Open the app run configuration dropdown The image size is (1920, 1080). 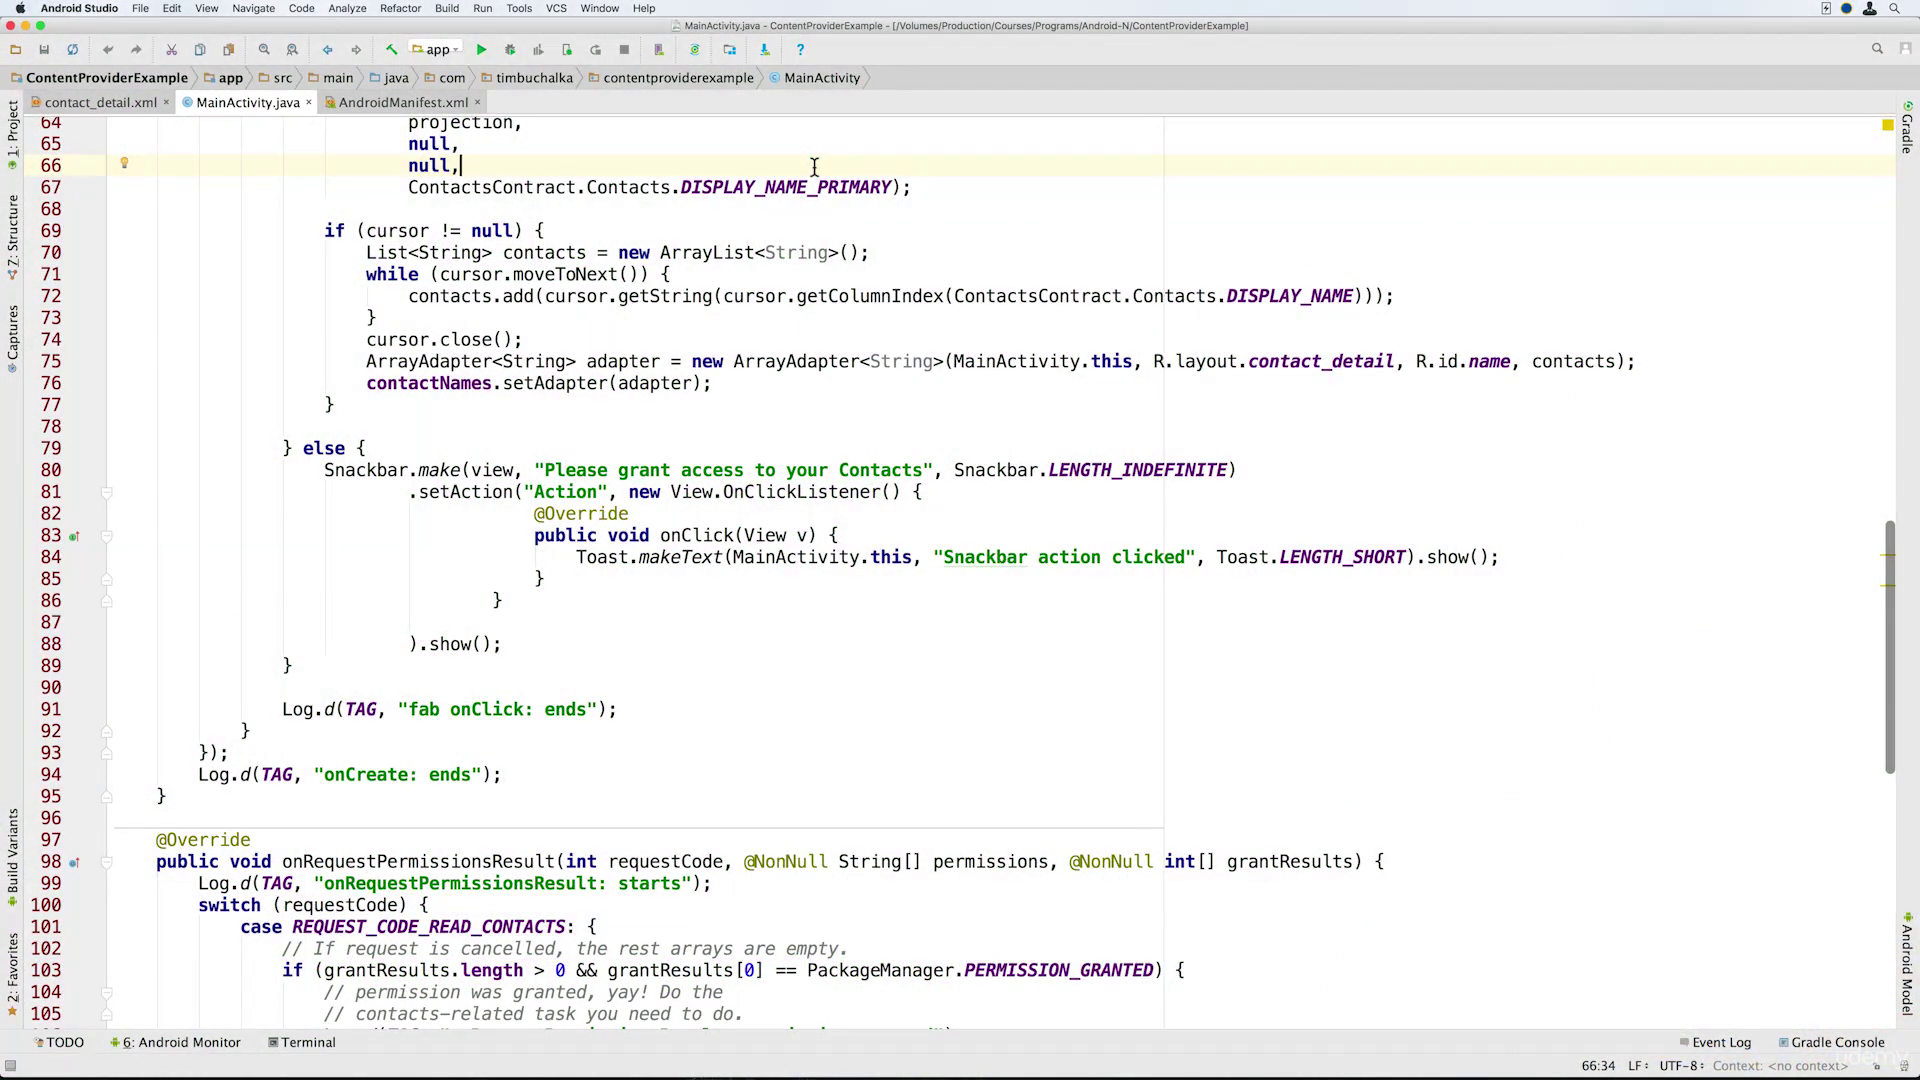(x=436, y=49)
